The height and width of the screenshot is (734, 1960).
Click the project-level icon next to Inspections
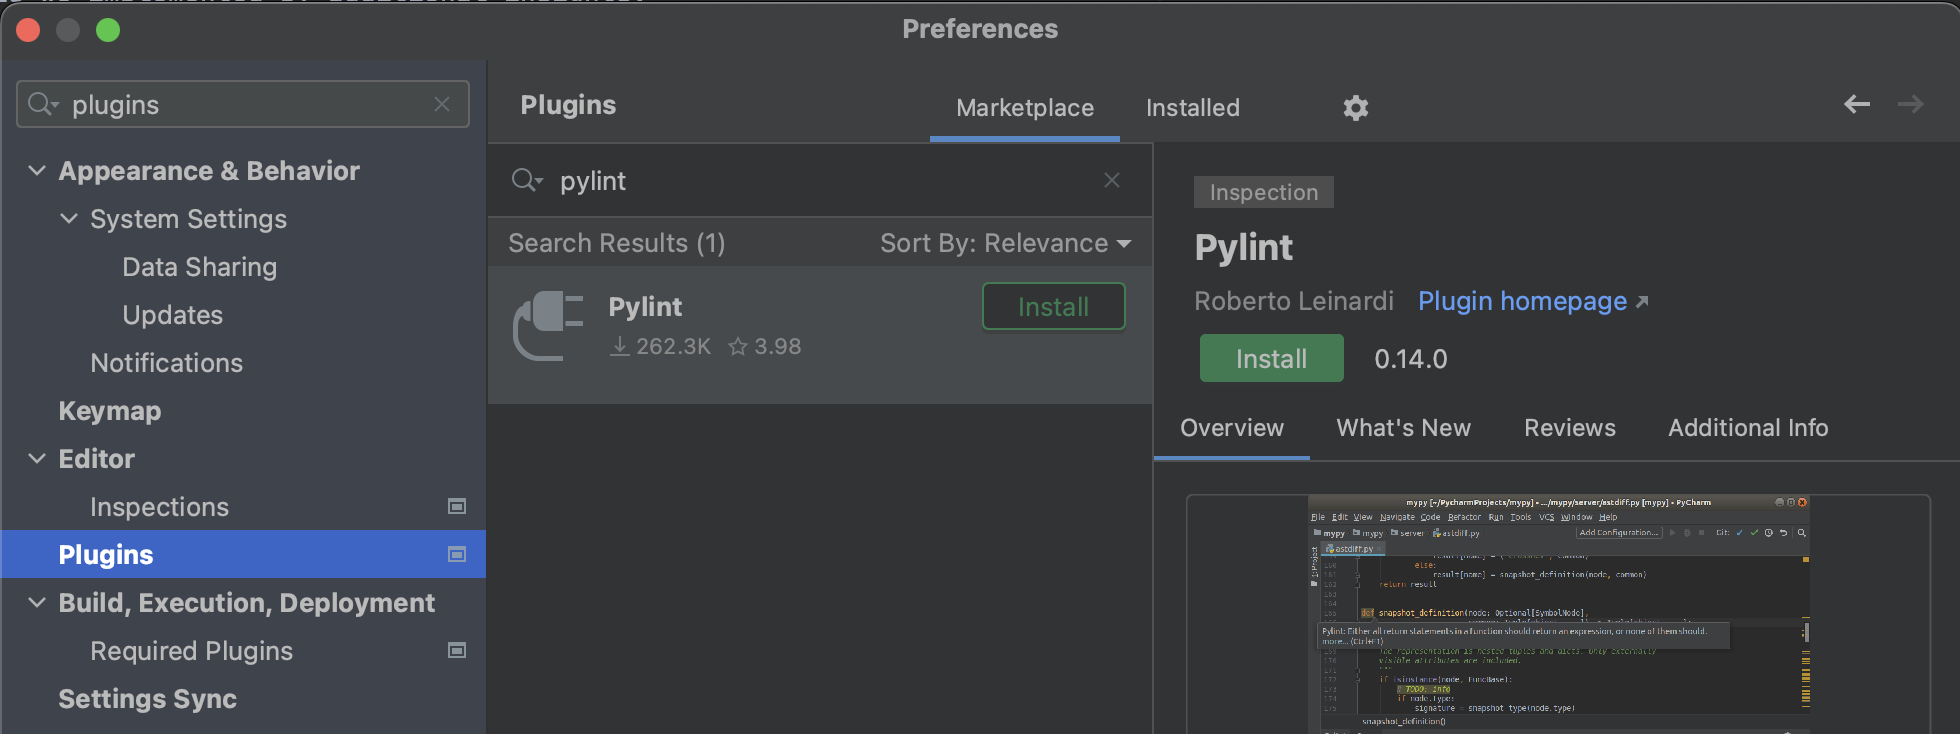(457, 506)
